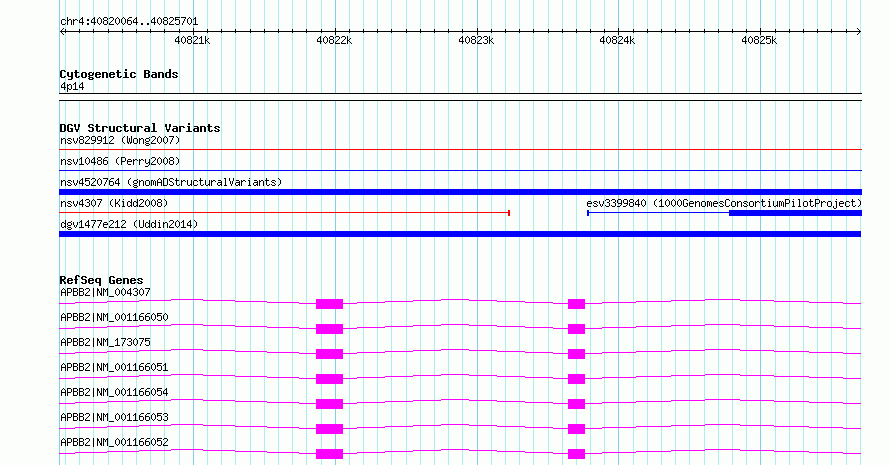The width and height of the screenshot is (890, 465).
Task: Click first exon of APBB2|NM_004307
Action: (329, 304)
